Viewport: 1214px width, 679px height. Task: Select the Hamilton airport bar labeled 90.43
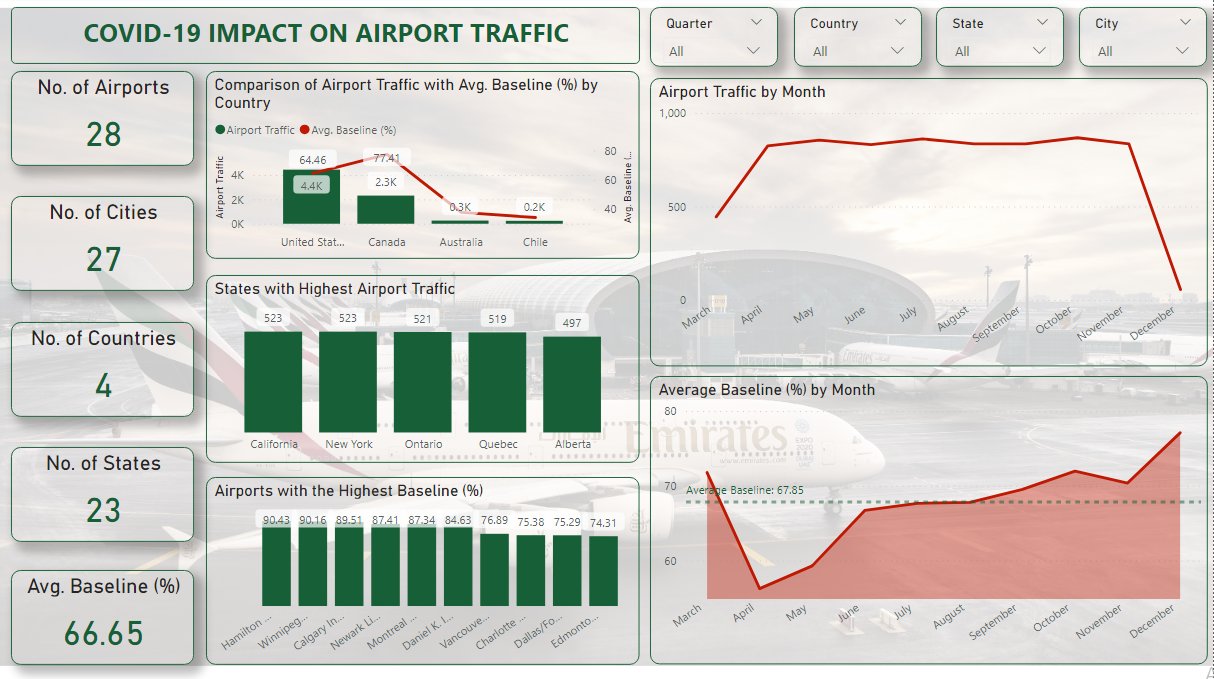pyautogui.click(x=276, y=566)
